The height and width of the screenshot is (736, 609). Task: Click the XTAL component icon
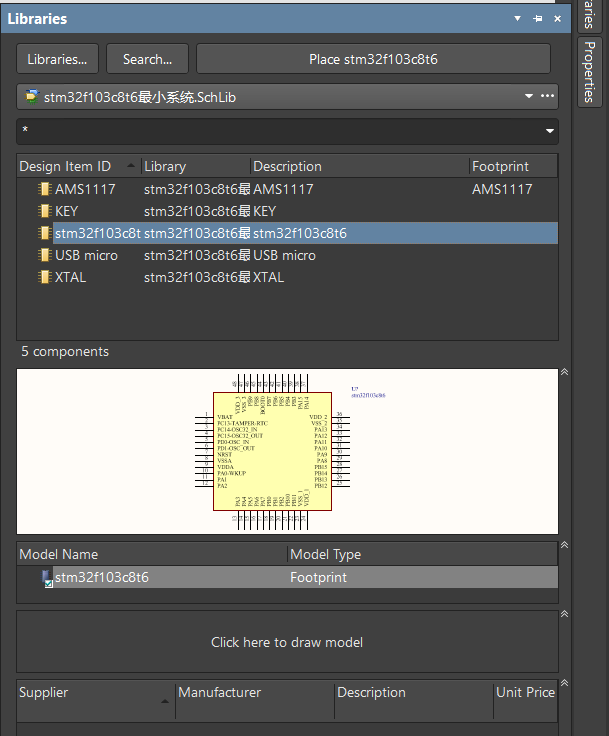pyautogui.click(x=45, y=277)
